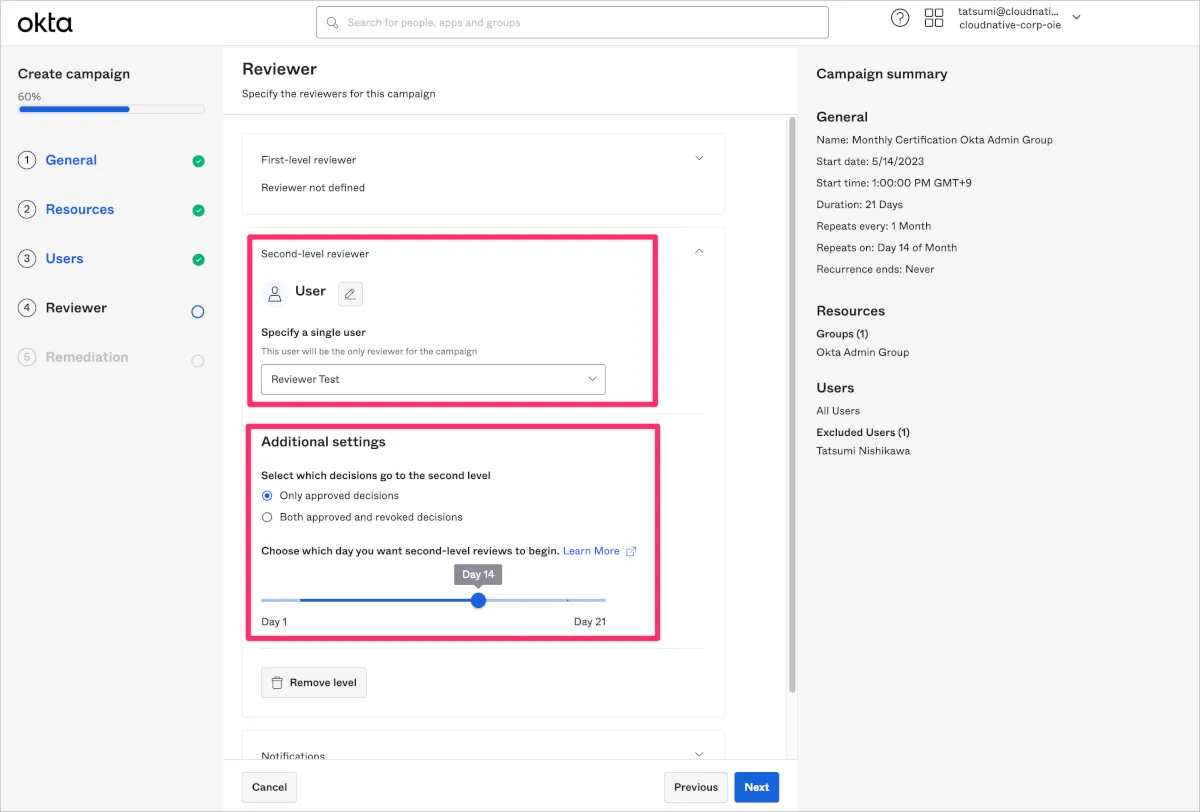Collapse the Second-level reviewer section
The height and width of the screenshot is (812, 1200).
(x=699, y=252)
